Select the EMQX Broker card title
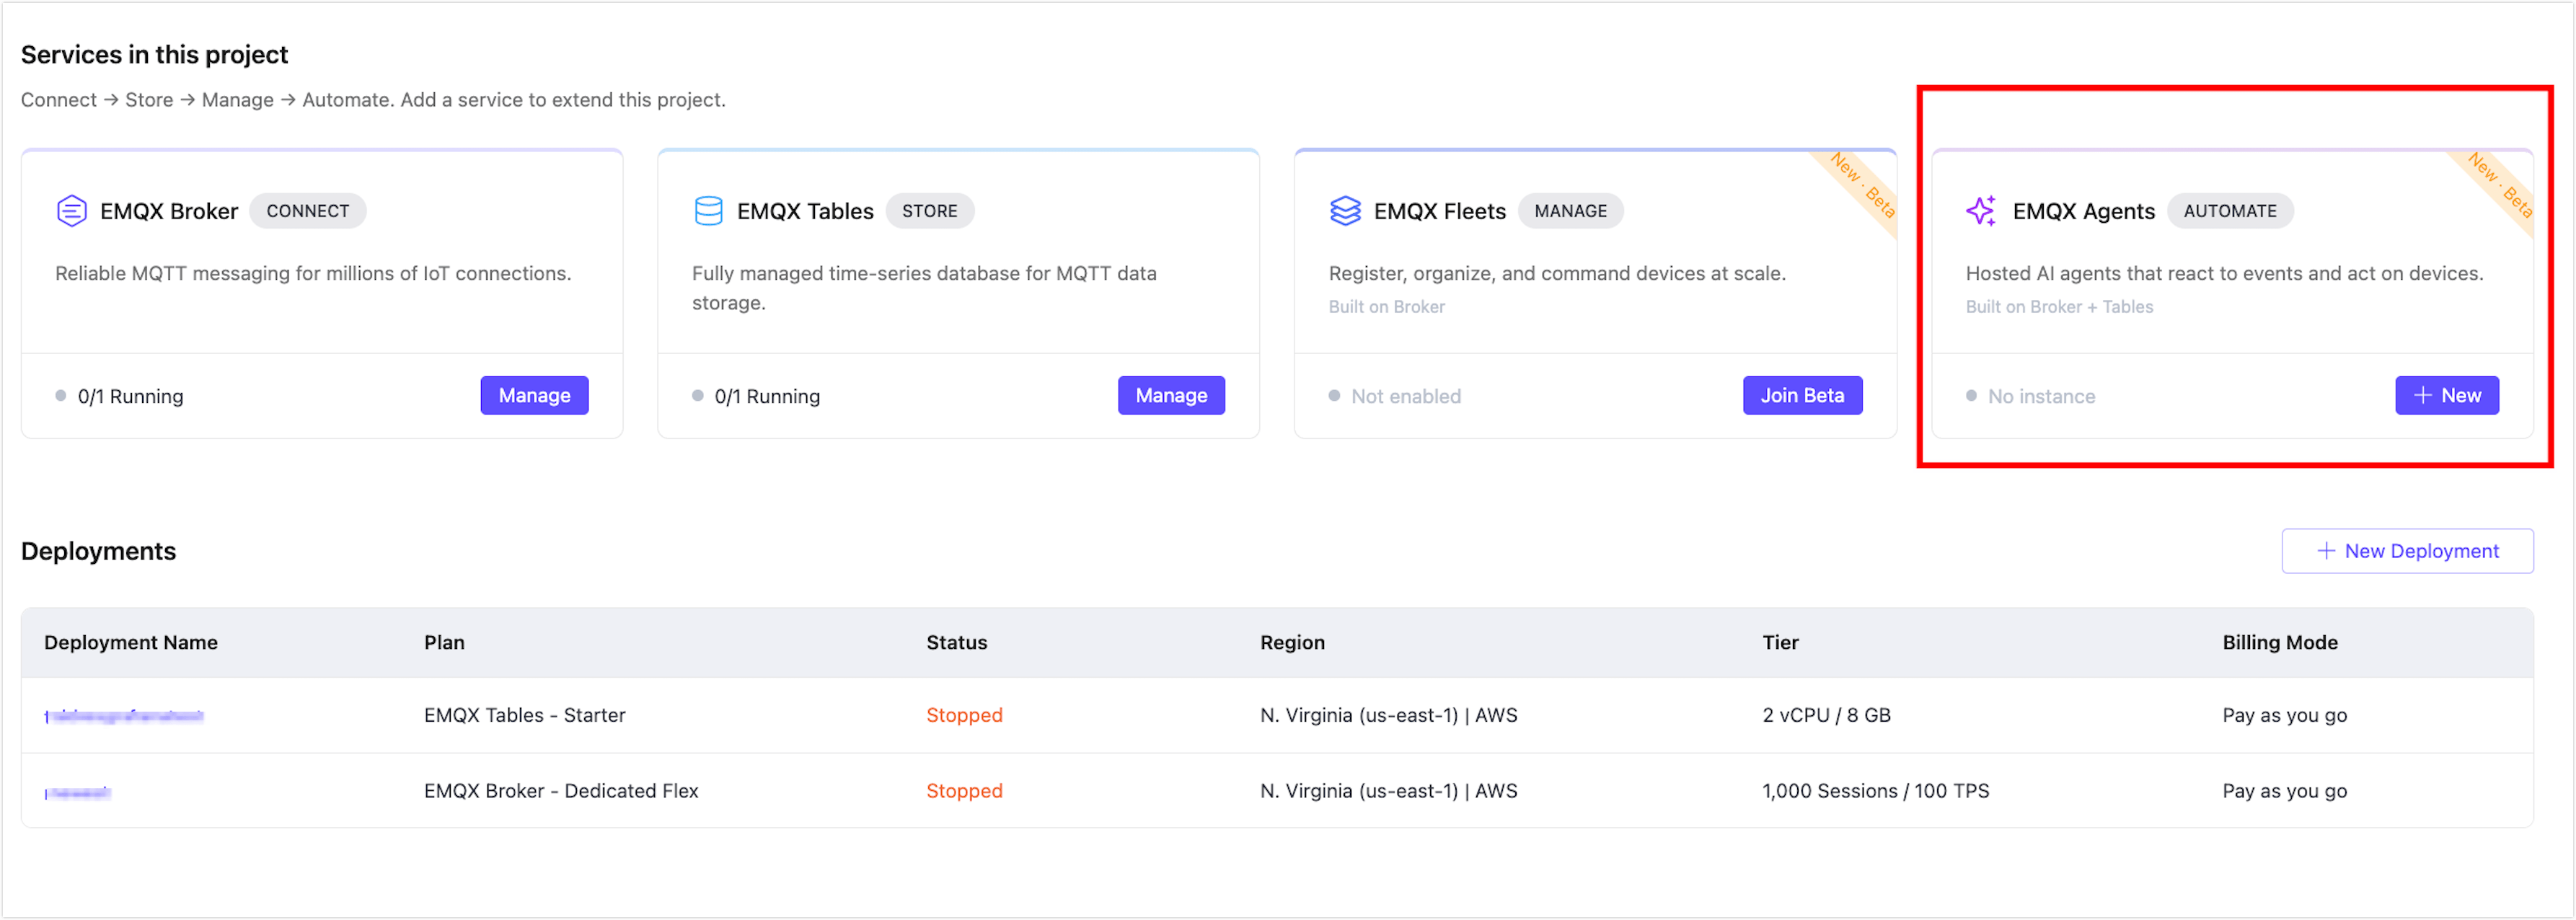This screenshot has height=920, width=2576. click(169, 211)
